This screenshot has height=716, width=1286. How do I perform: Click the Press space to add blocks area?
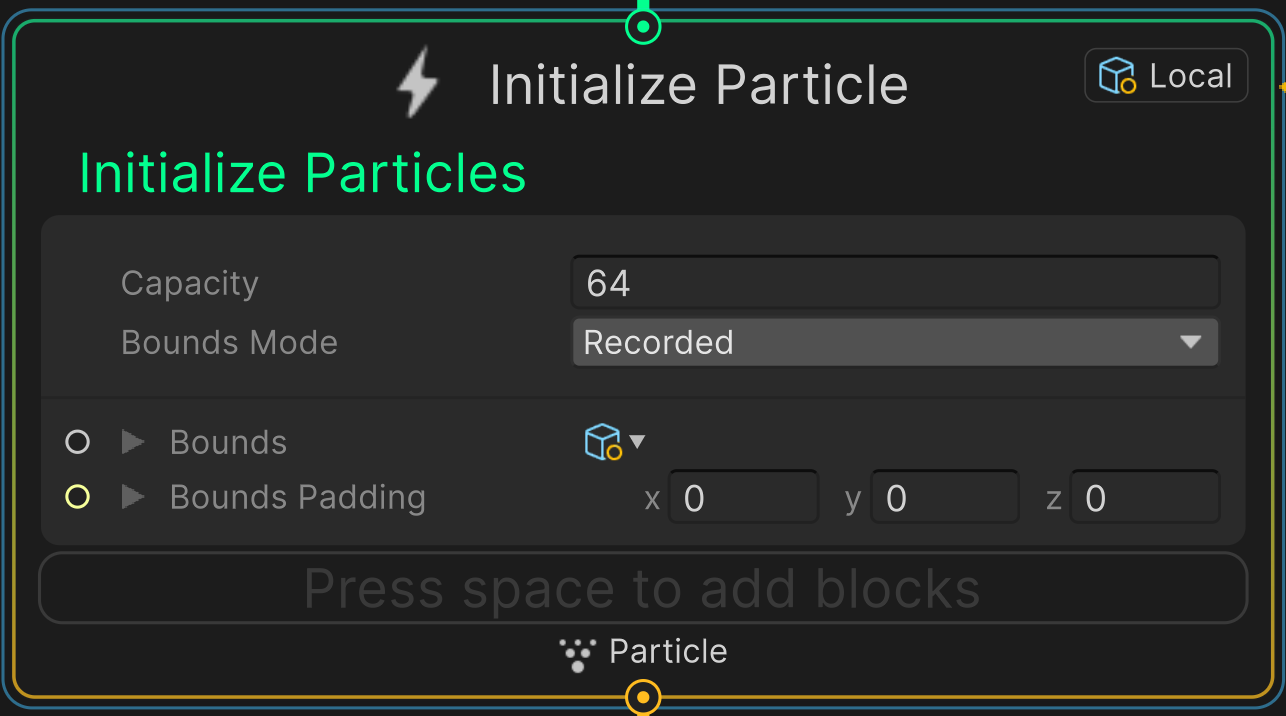(643, 588)
